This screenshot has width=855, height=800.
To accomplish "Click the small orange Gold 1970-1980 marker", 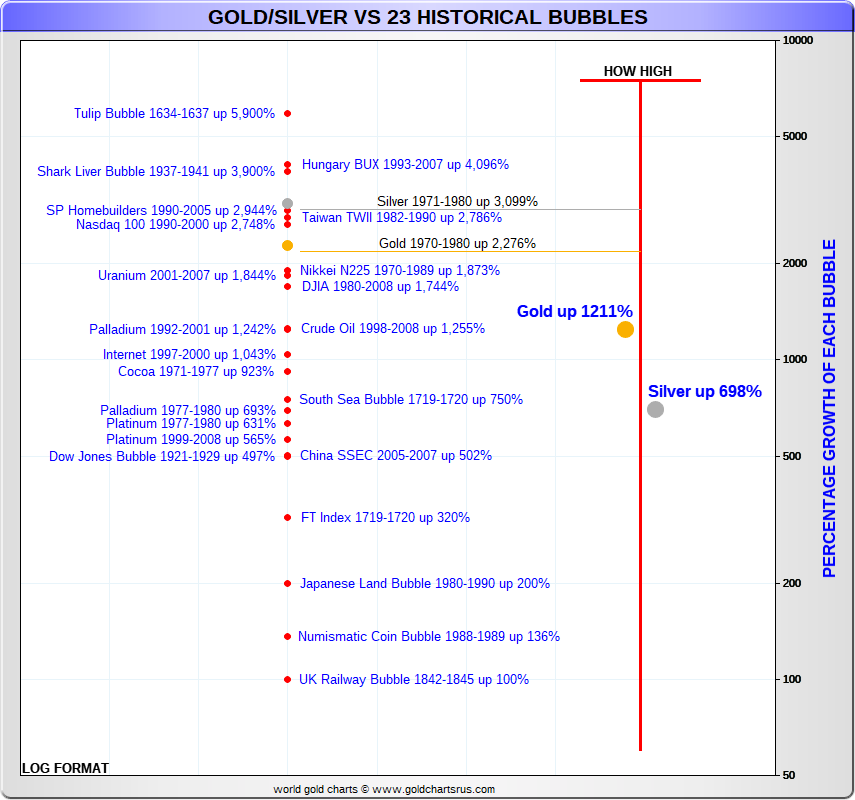I will click(287, 245).
